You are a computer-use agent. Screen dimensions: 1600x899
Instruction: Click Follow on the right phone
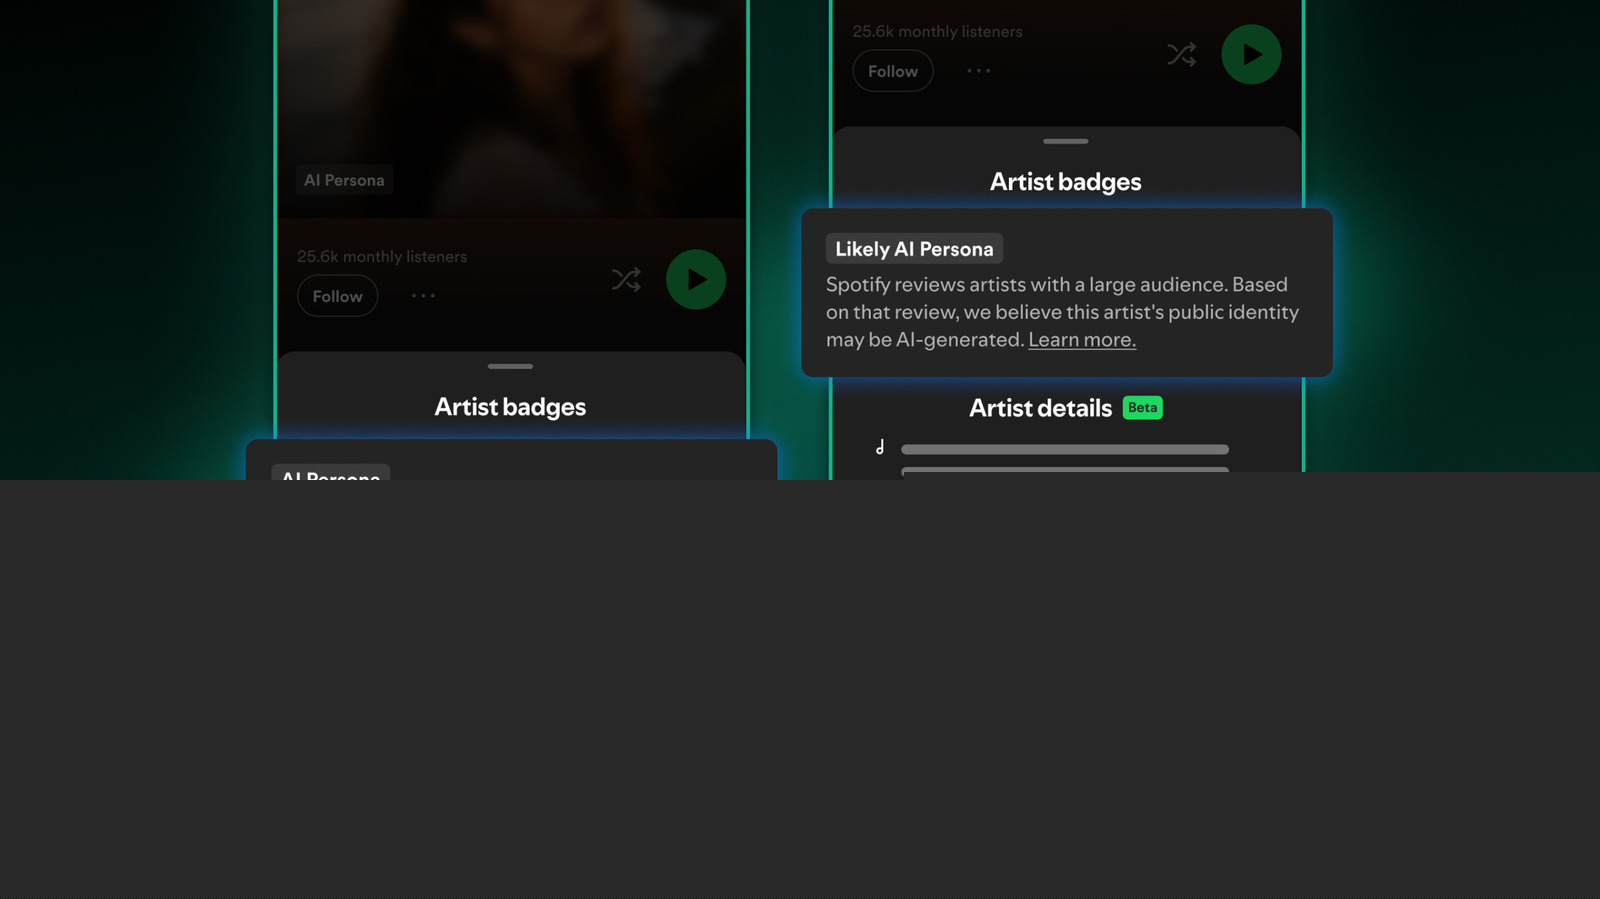point(893,71)
